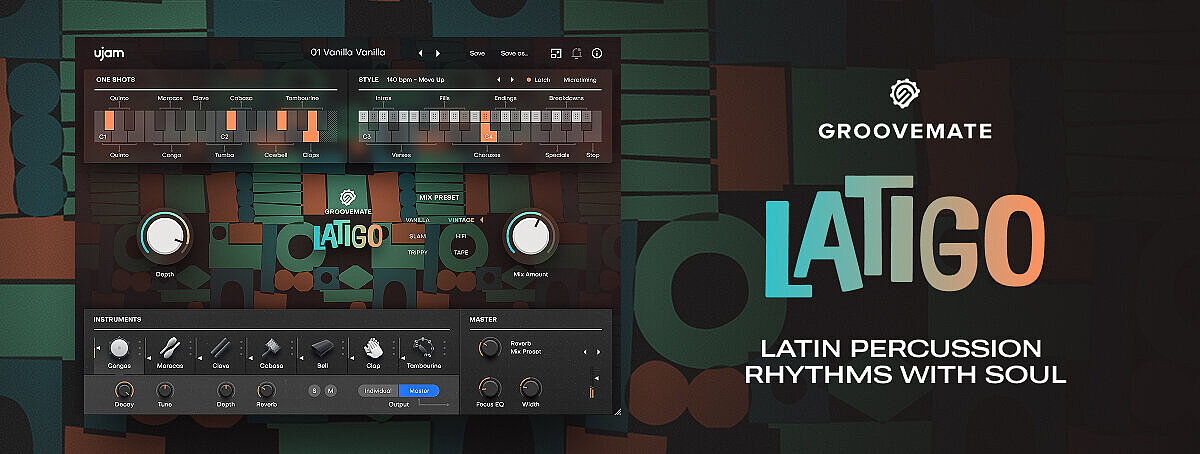Switch to previous style arrow

pos(497,79)
